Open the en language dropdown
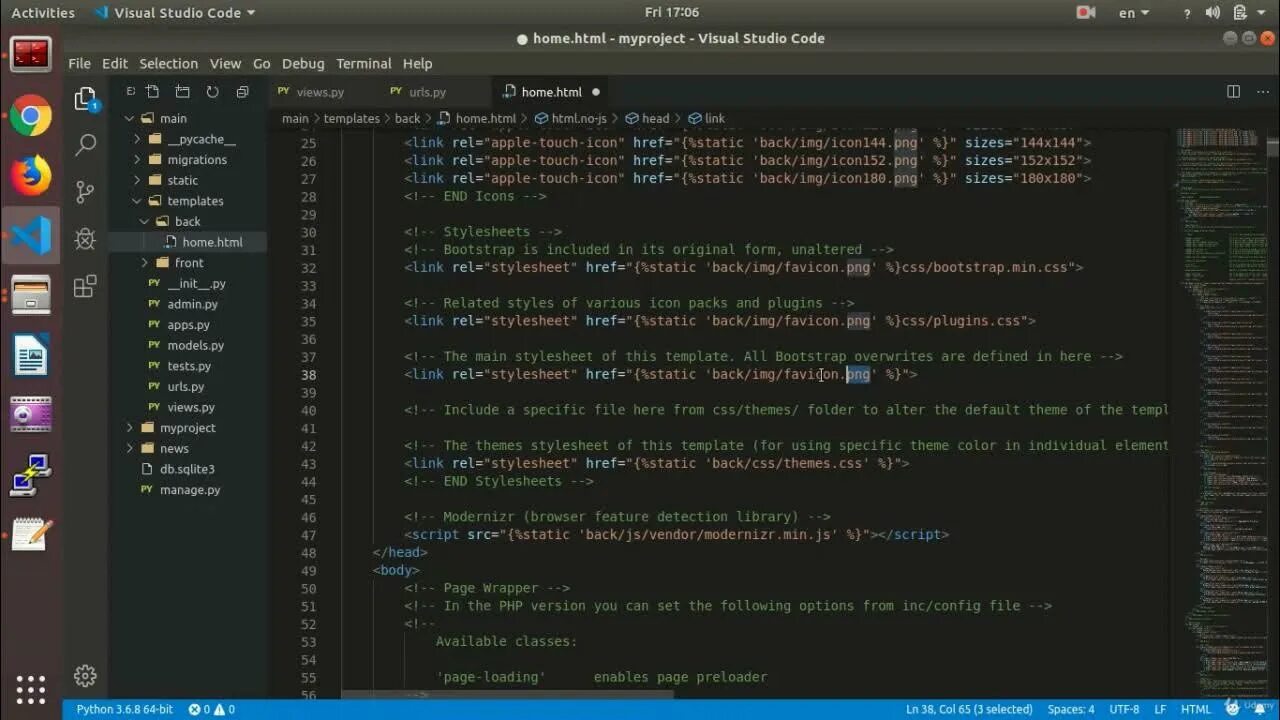Screen dimensions: 1280x720 click(1134, 13)
